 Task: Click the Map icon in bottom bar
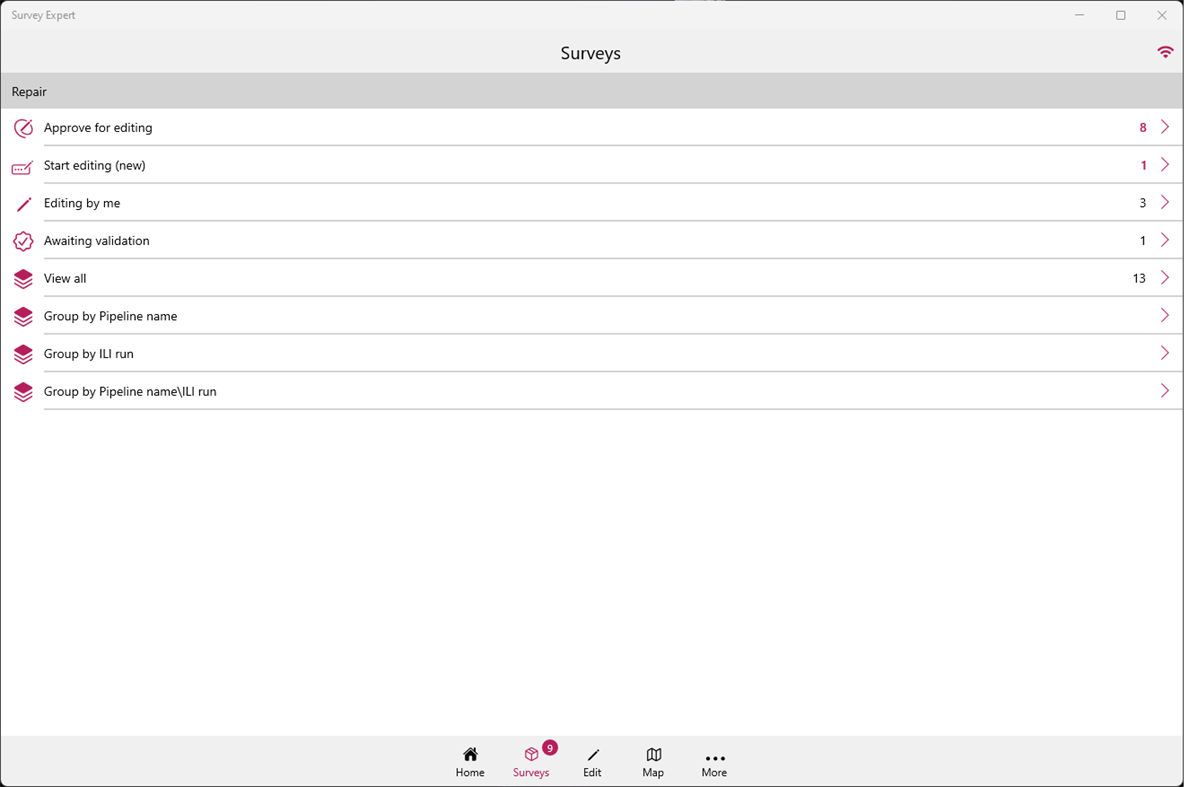[654, 754]
